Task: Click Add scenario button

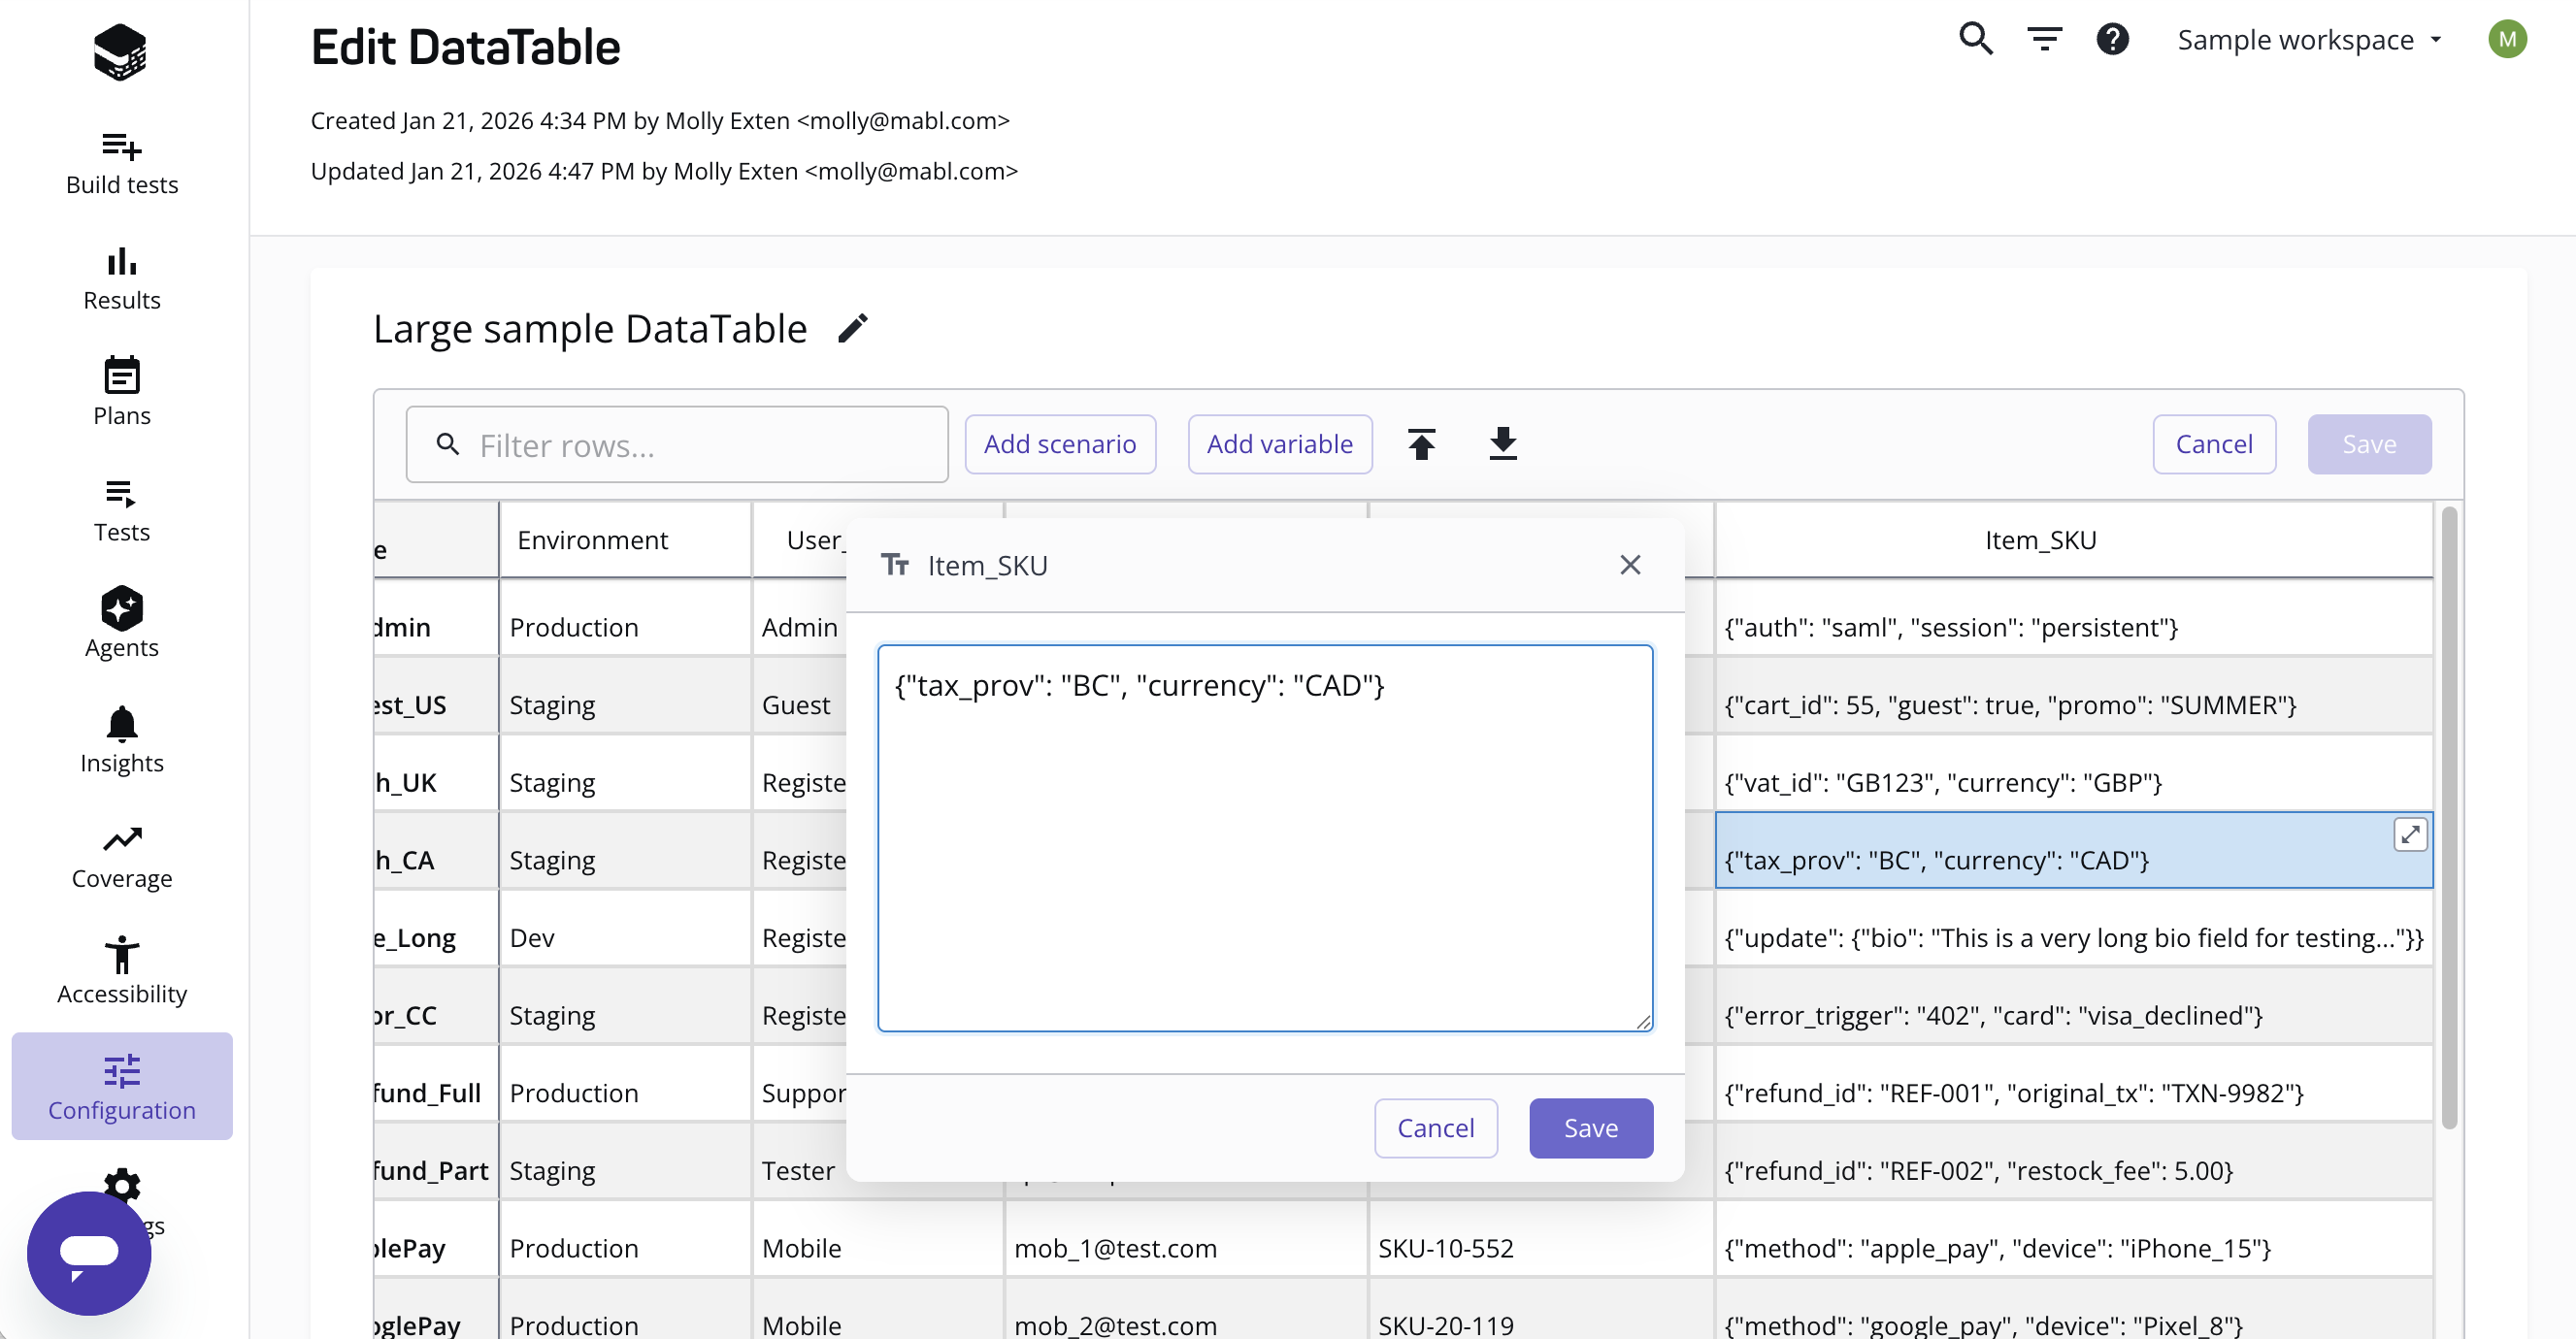Action: (1060, 444)
